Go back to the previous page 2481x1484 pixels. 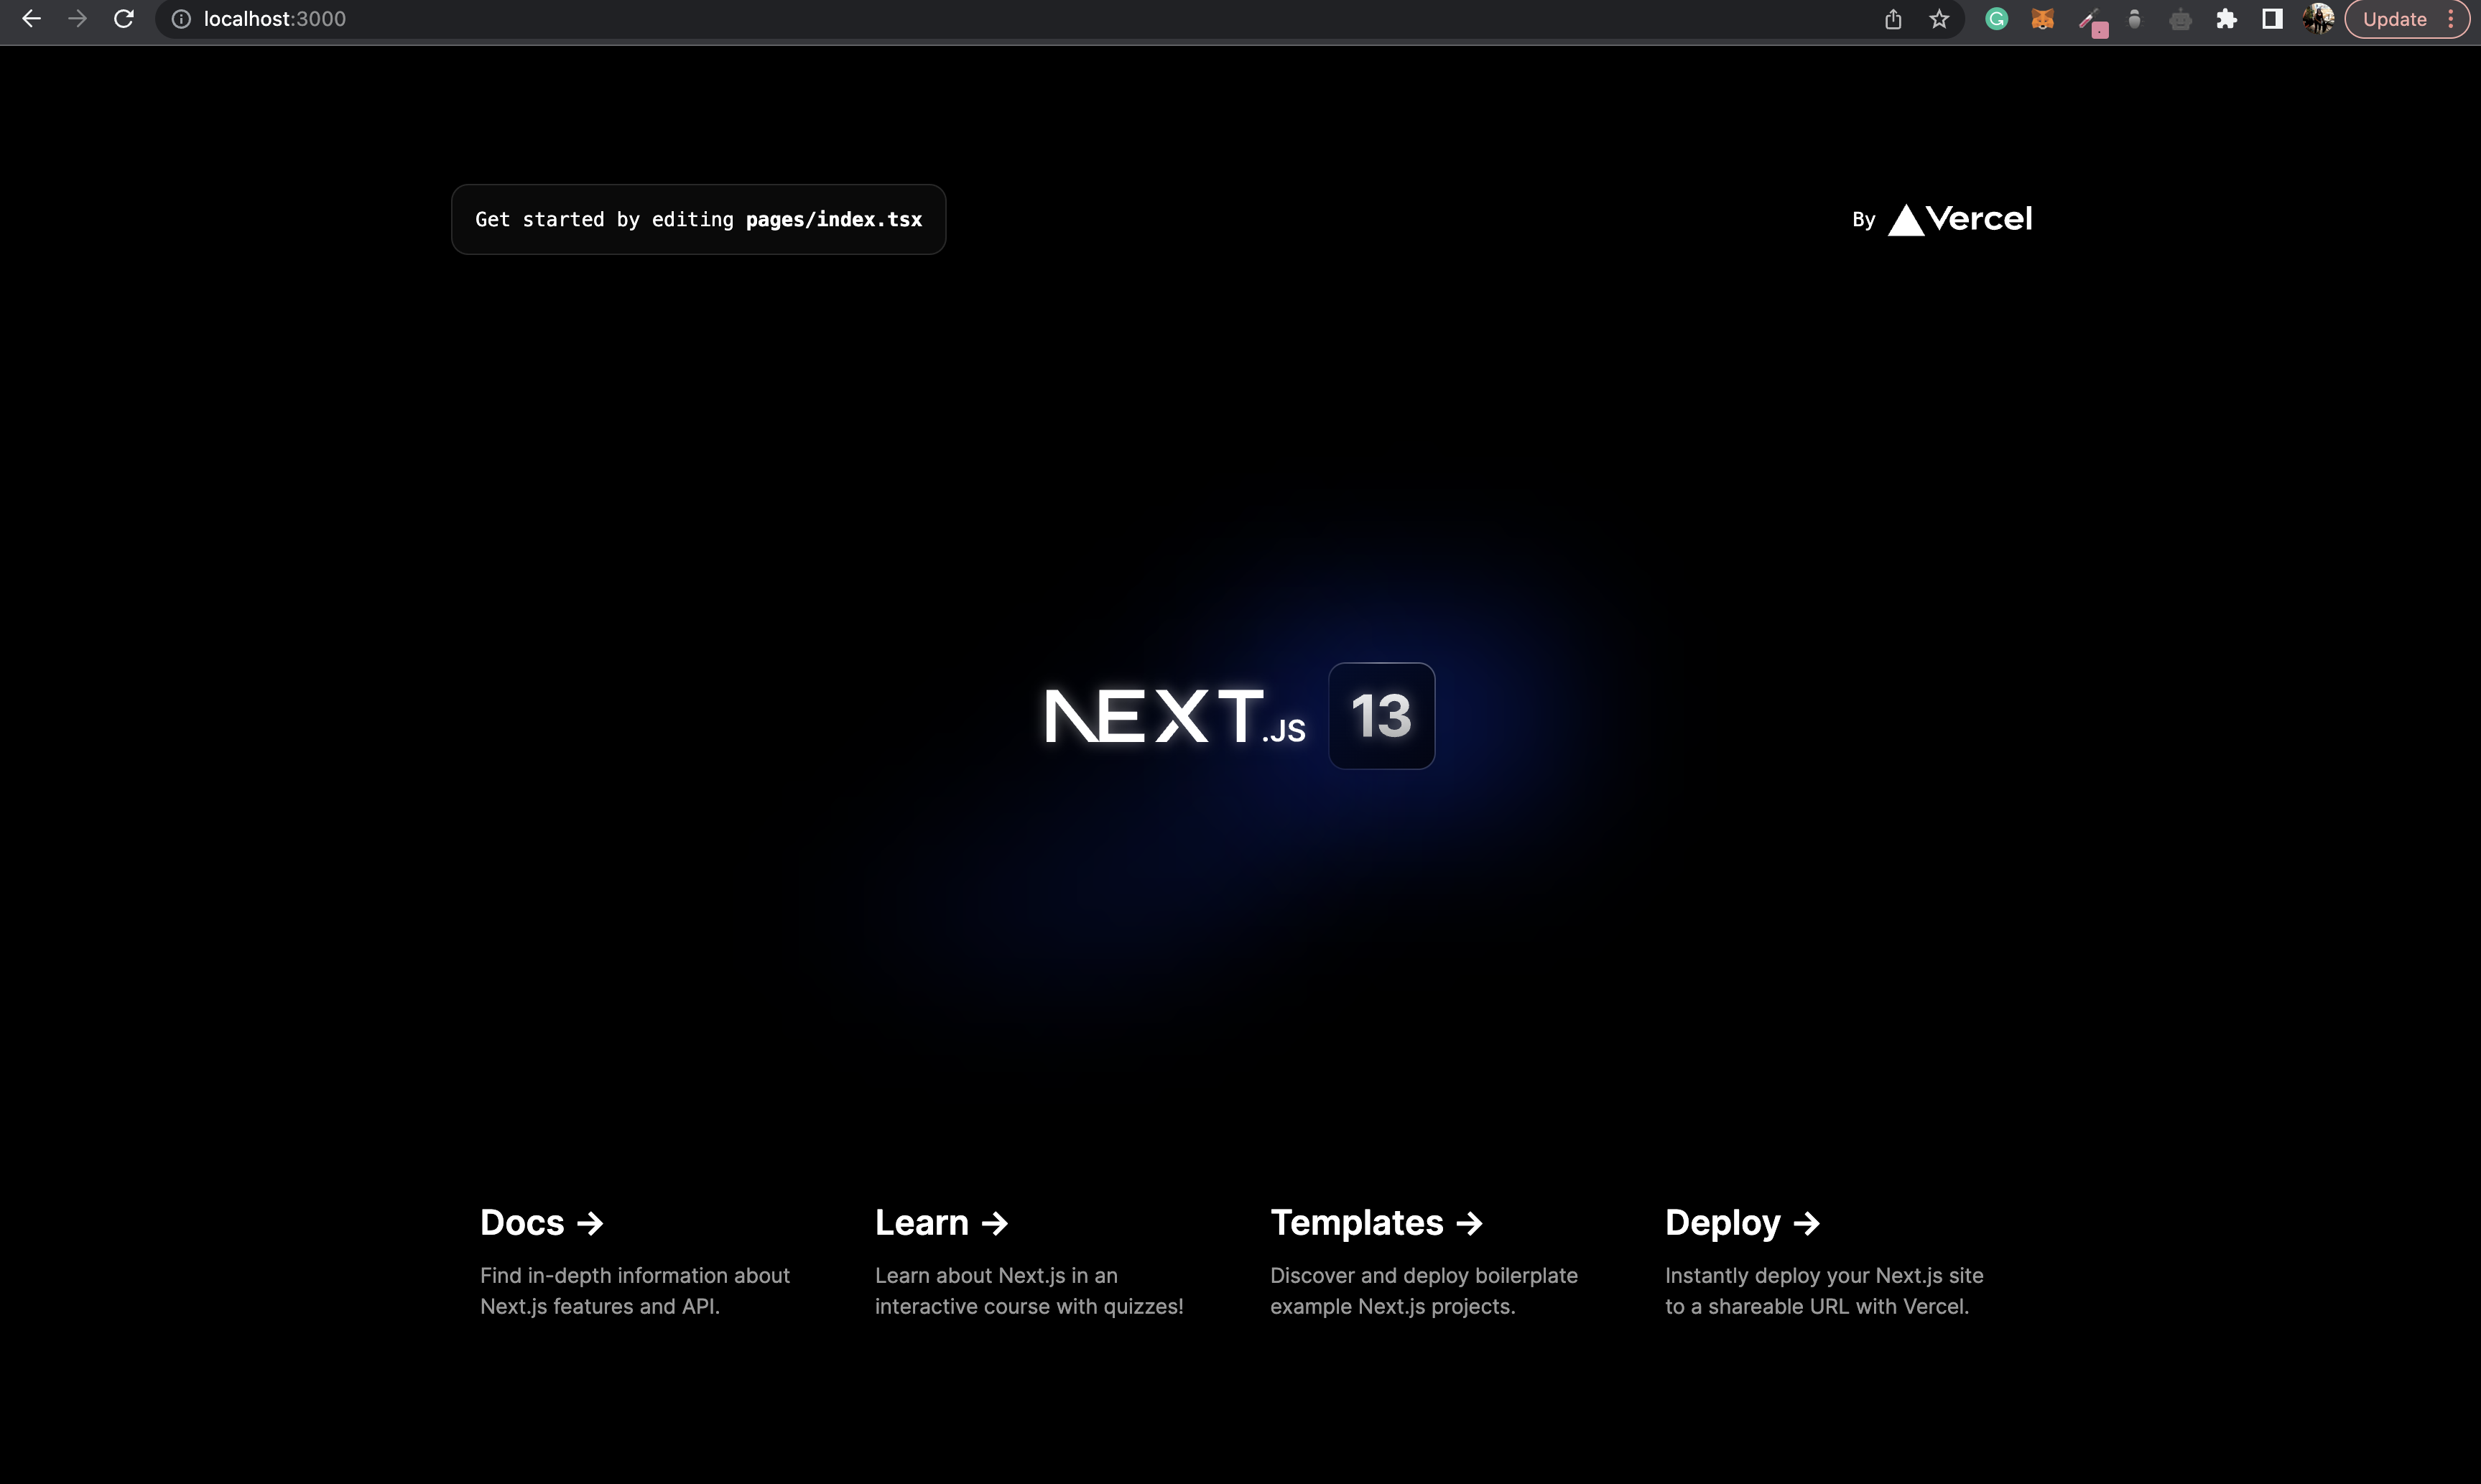pyautogui.click(x=32, y=18)
